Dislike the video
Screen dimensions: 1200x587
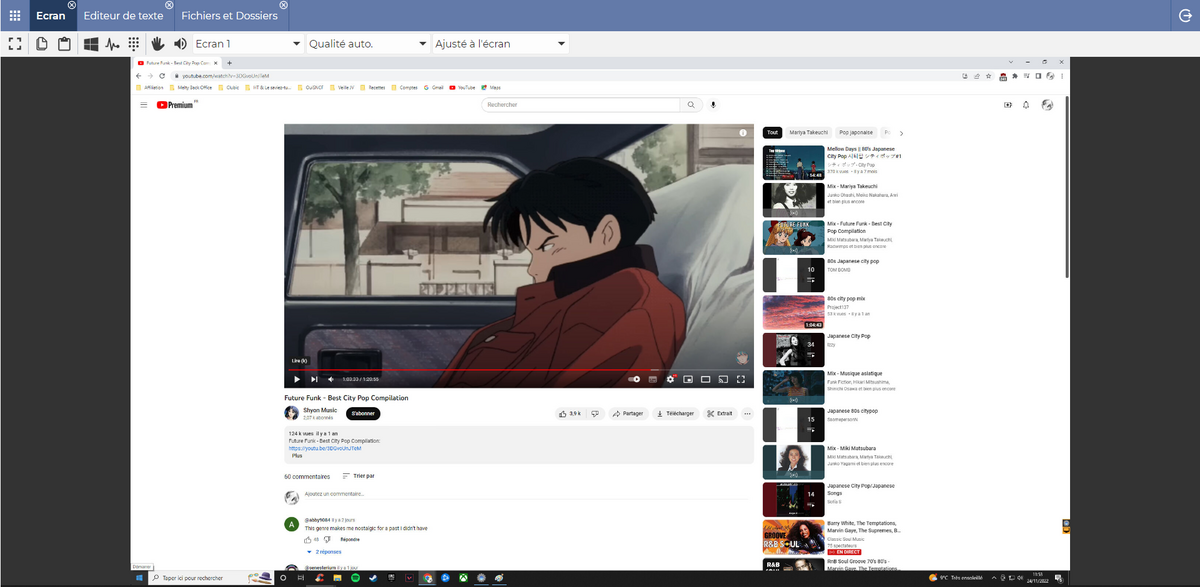(594, 413)
